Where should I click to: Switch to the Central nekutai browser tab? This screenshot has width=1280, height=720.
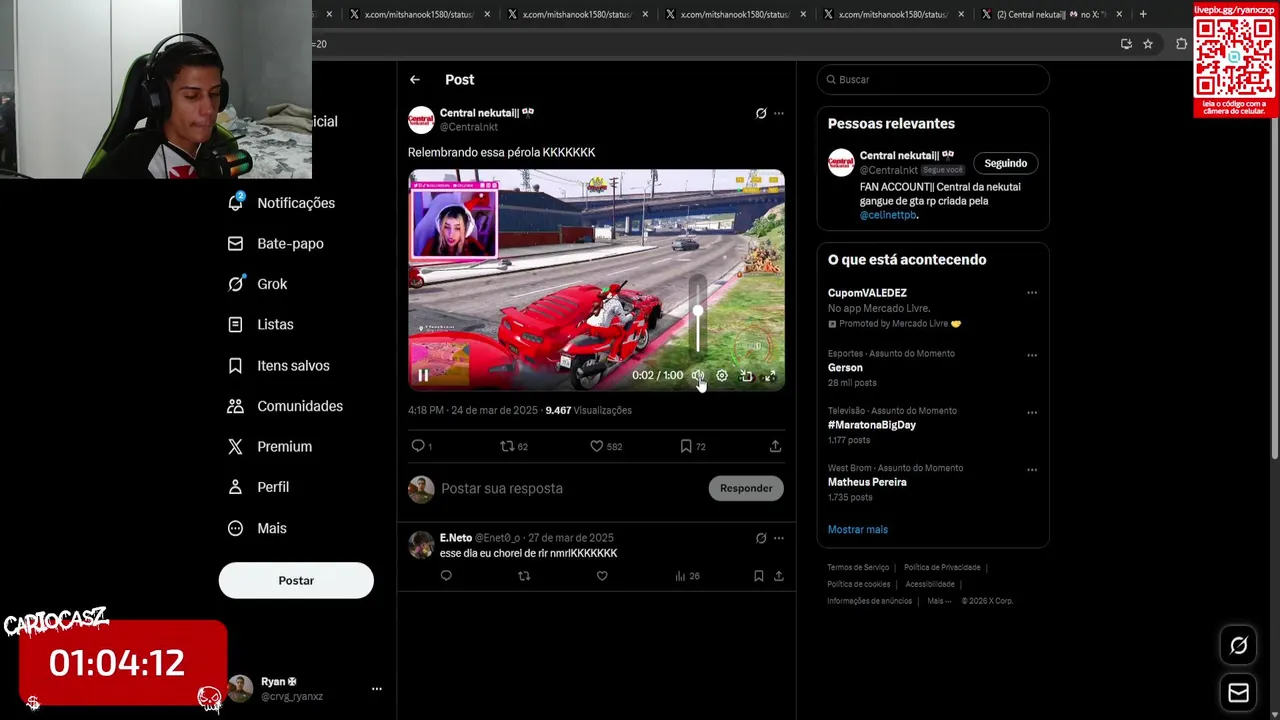[1050, 14]
